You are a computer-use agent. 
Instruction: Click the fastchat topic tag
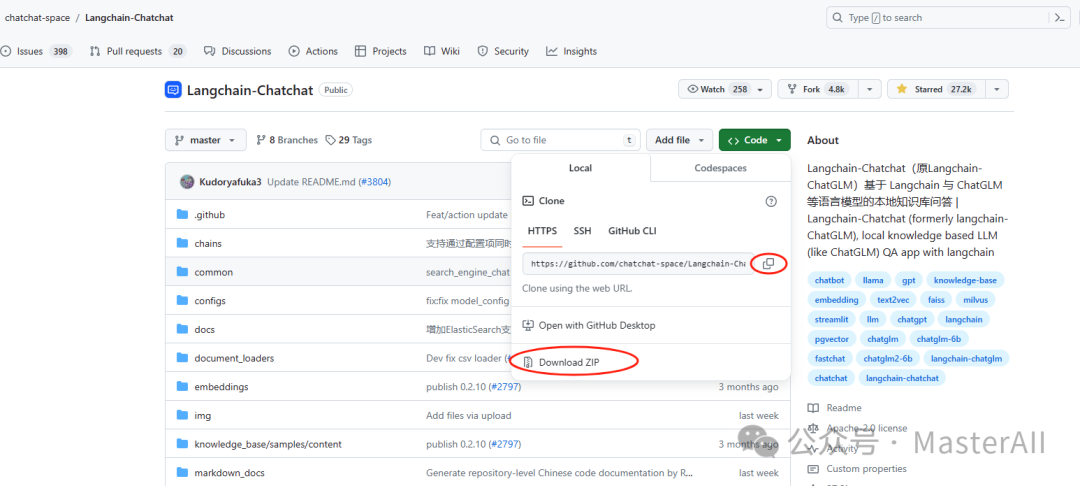click(x=829, y=358)
